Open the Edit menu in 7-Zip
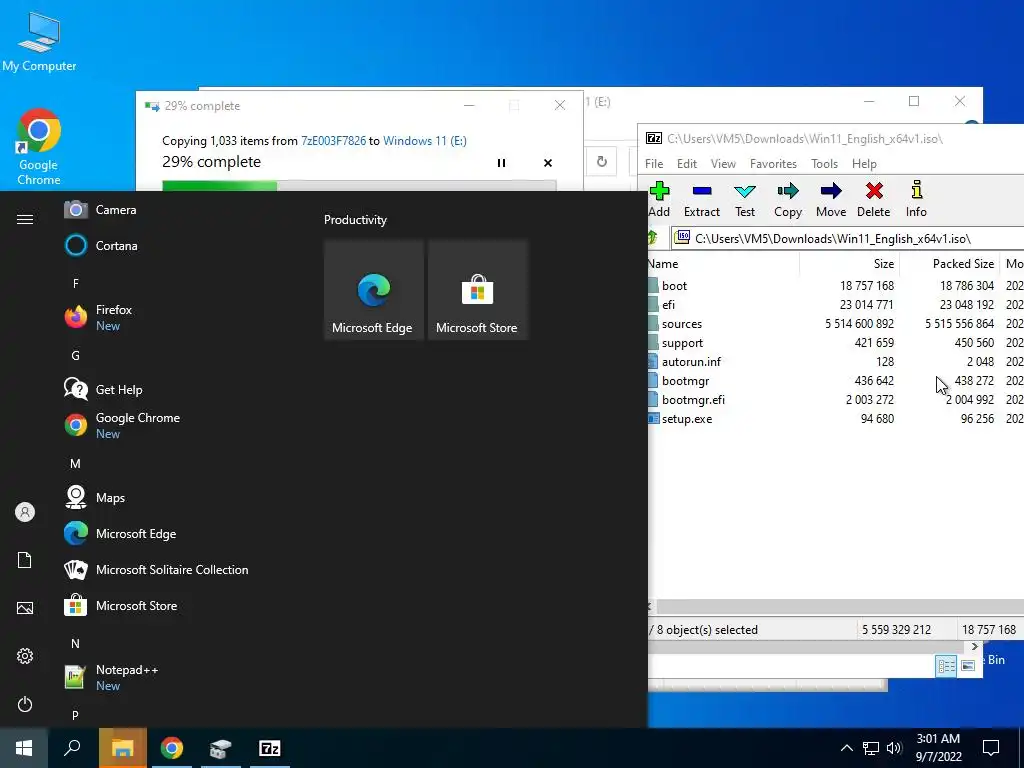Screen dimensions: 1024x768 [686, 164]
